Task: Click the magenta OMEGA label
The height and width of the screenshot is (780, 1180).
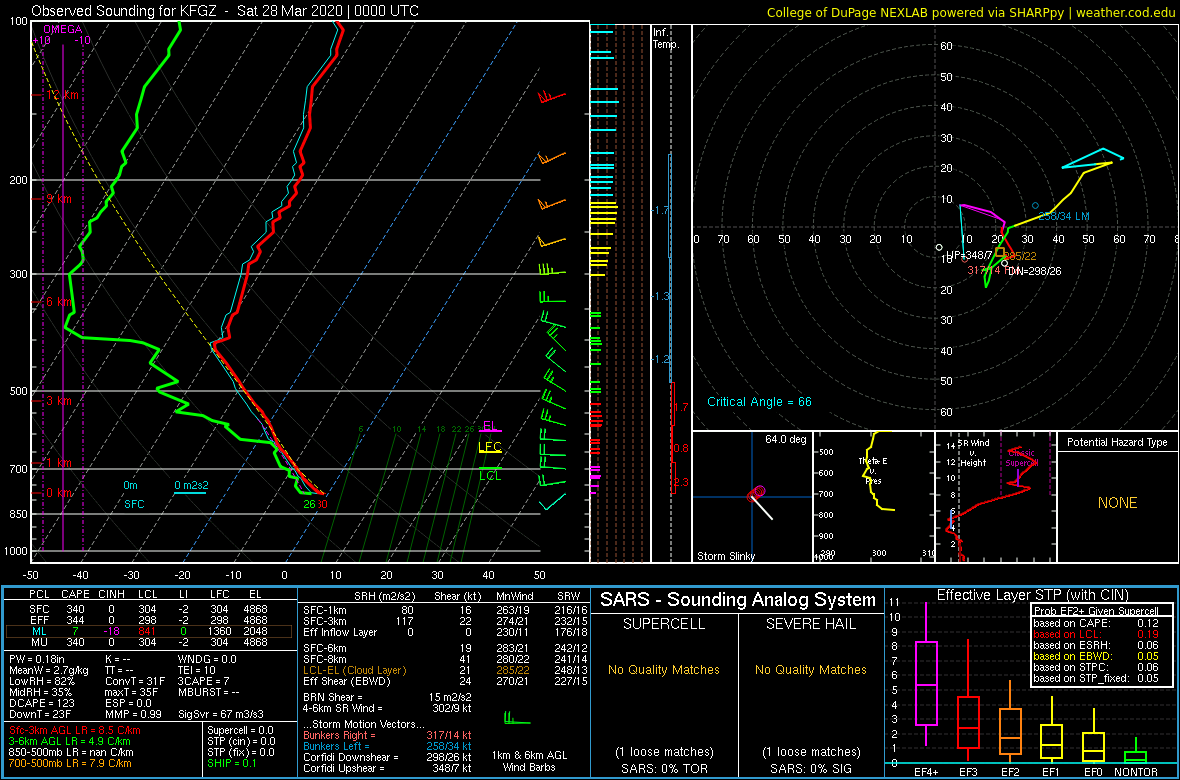Action: tap(60, 30)
